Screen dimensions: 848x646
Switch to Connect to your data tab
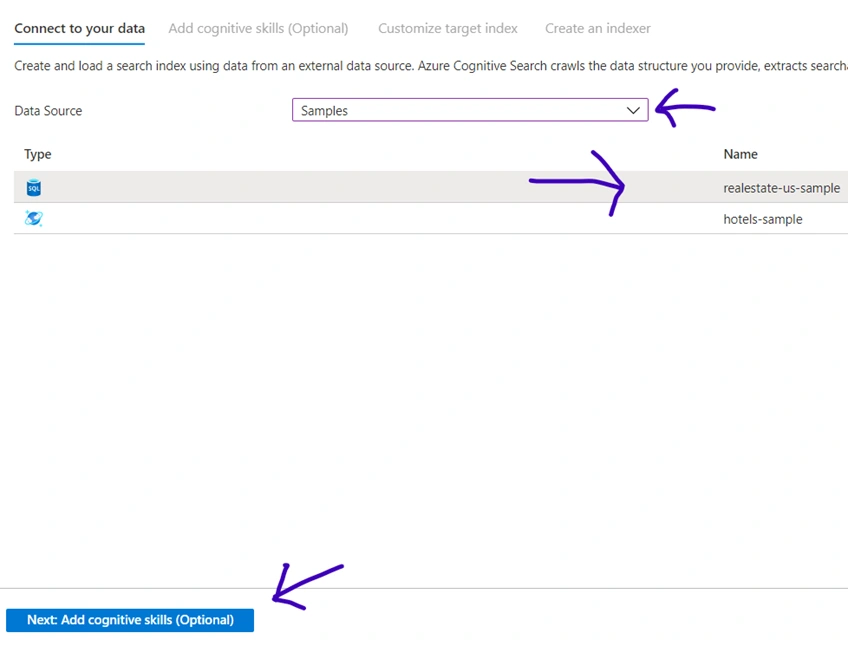80,28
